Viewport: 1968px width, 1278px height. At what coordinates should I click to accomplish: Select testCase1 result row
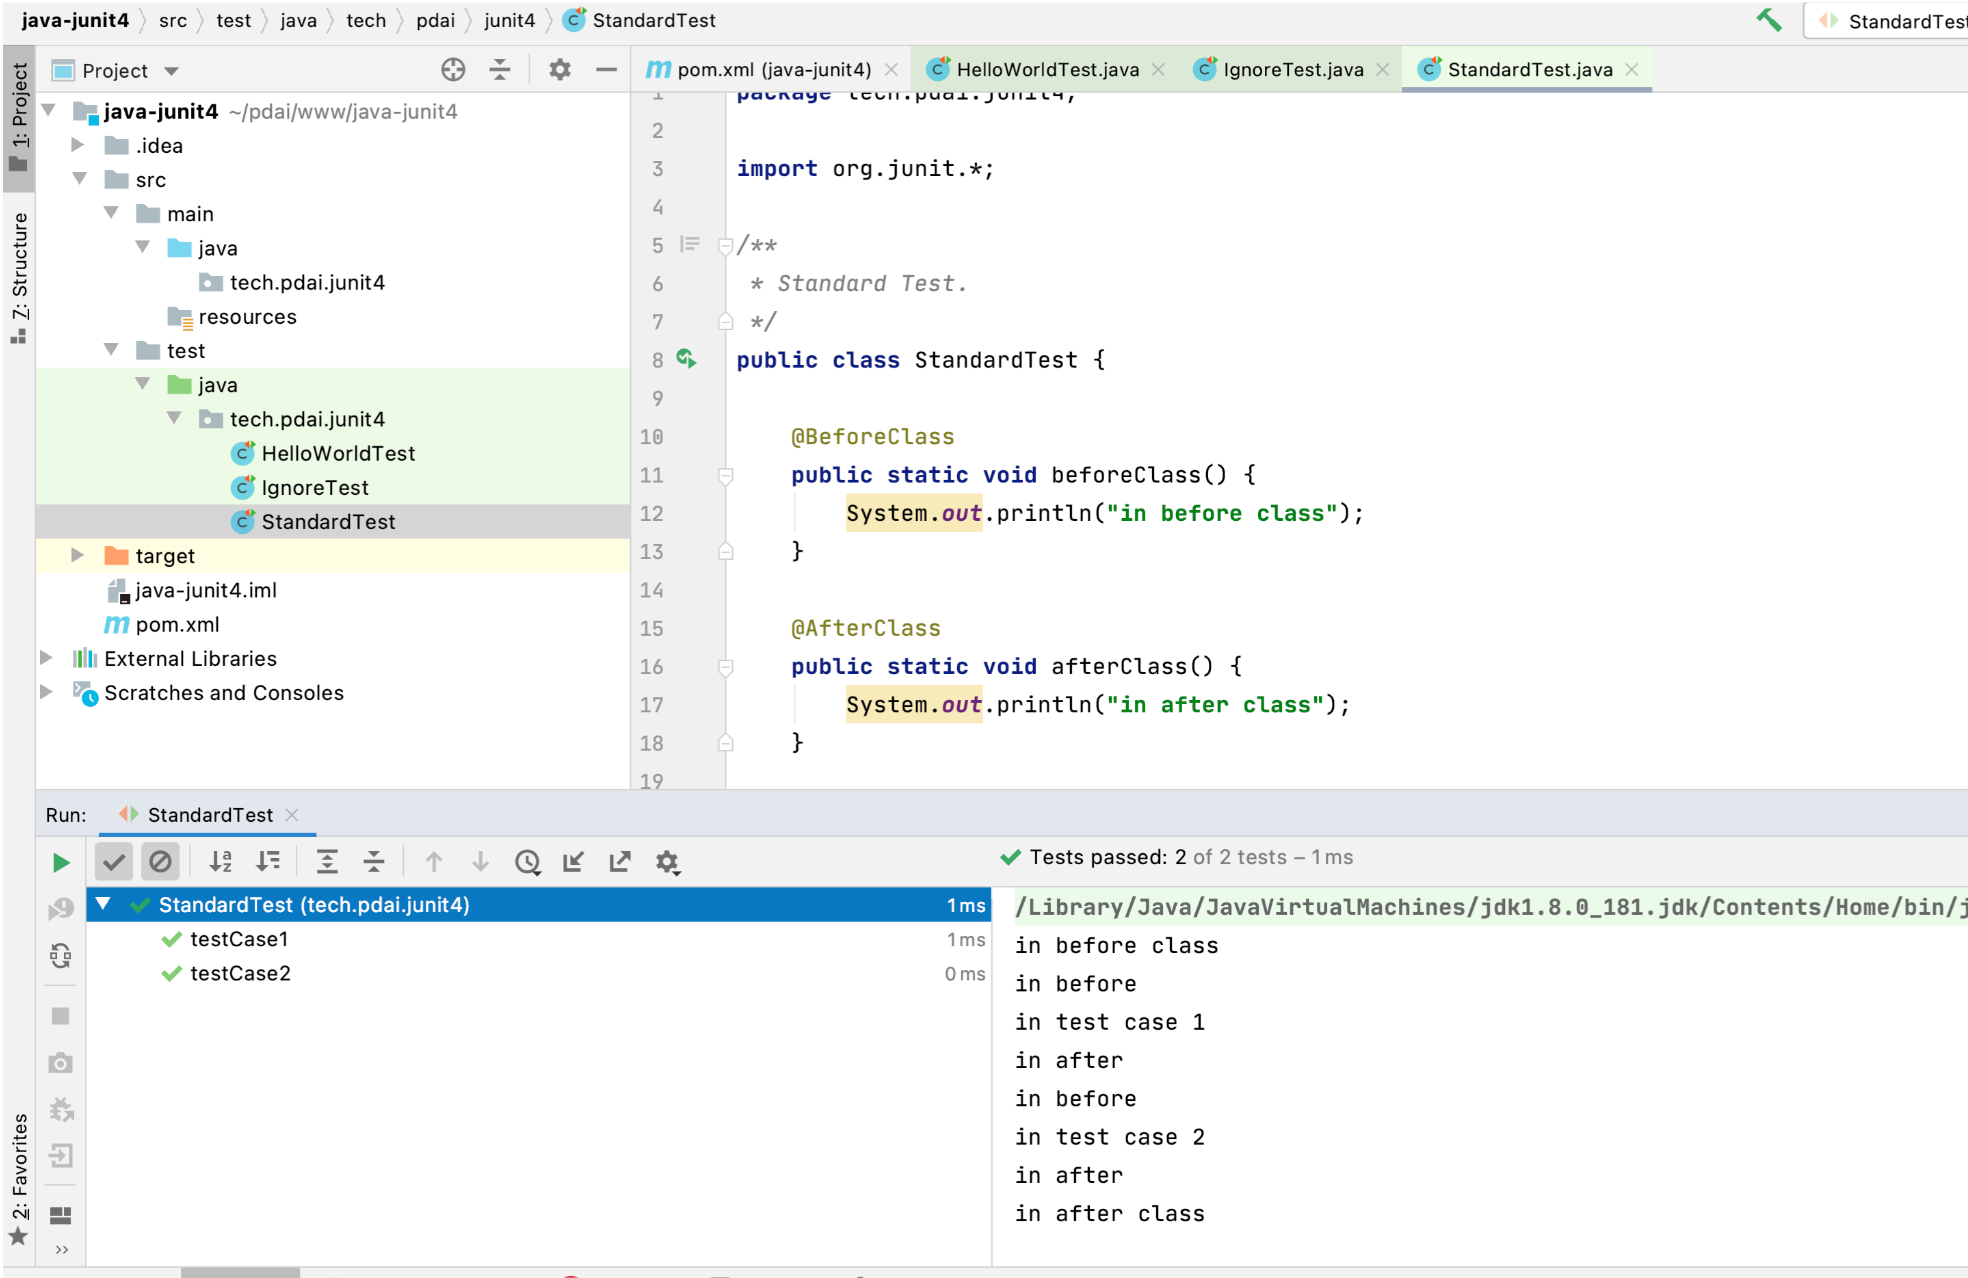(538, 939)
